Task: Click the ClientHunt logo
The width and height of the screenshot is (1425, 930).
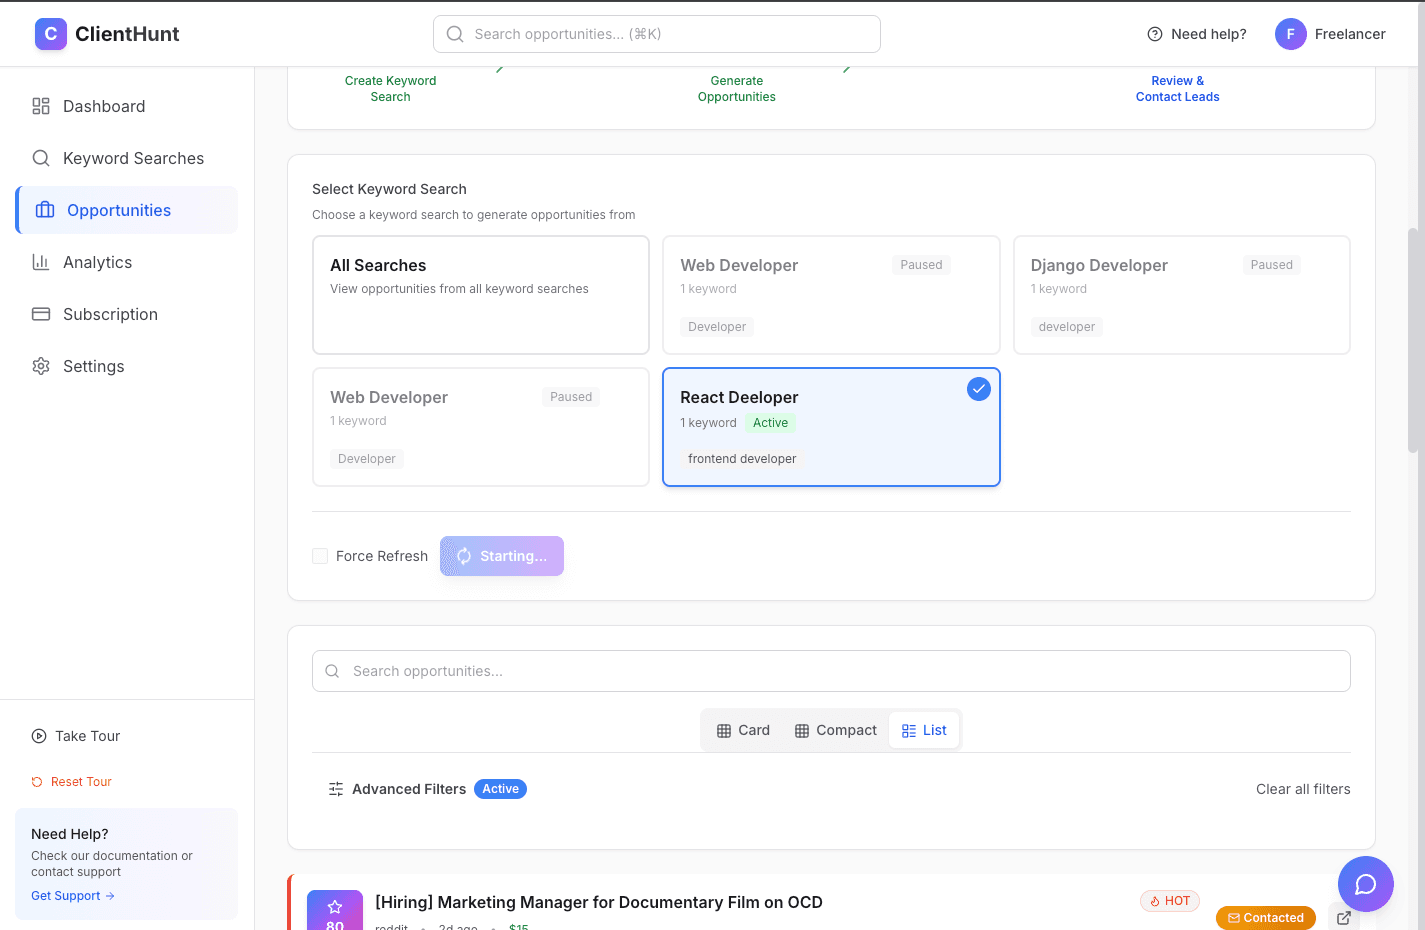Action: tap(106, 33)
